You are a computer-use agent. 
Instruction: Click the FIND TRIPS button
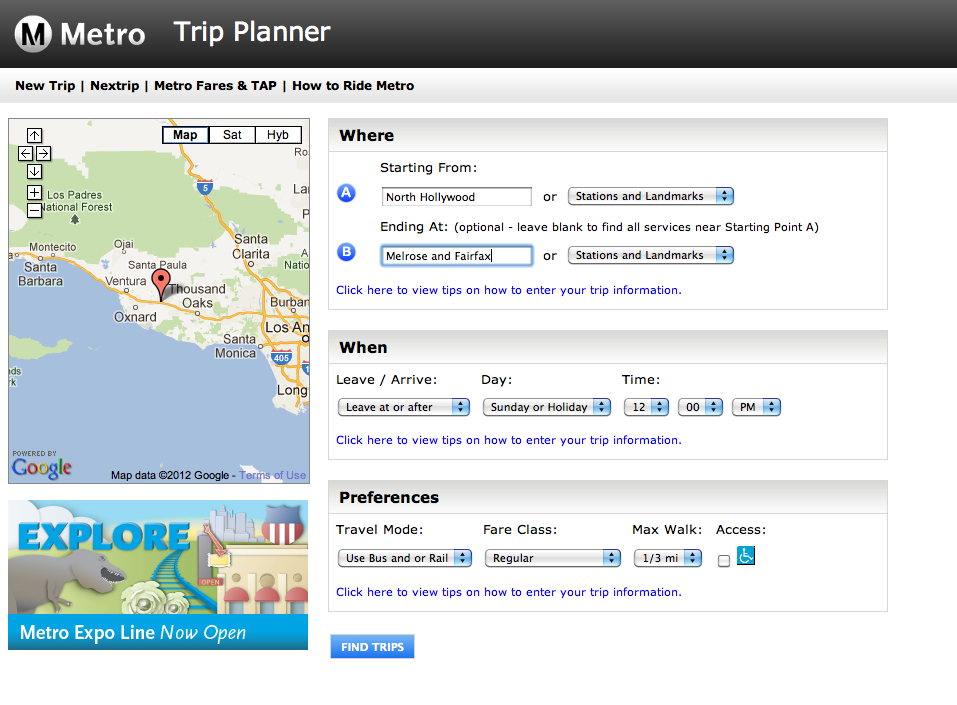coord(372,646)
